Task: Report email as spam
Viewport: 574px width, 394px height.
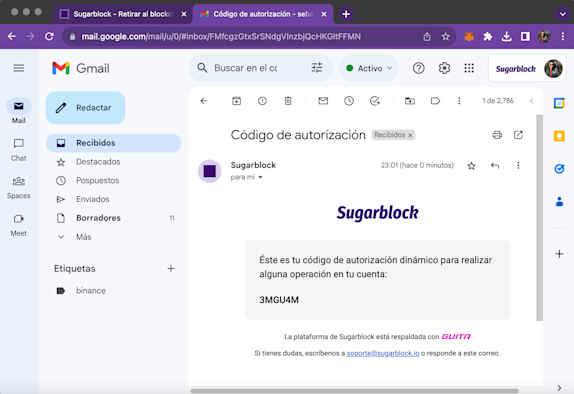Action: [262, 101]
